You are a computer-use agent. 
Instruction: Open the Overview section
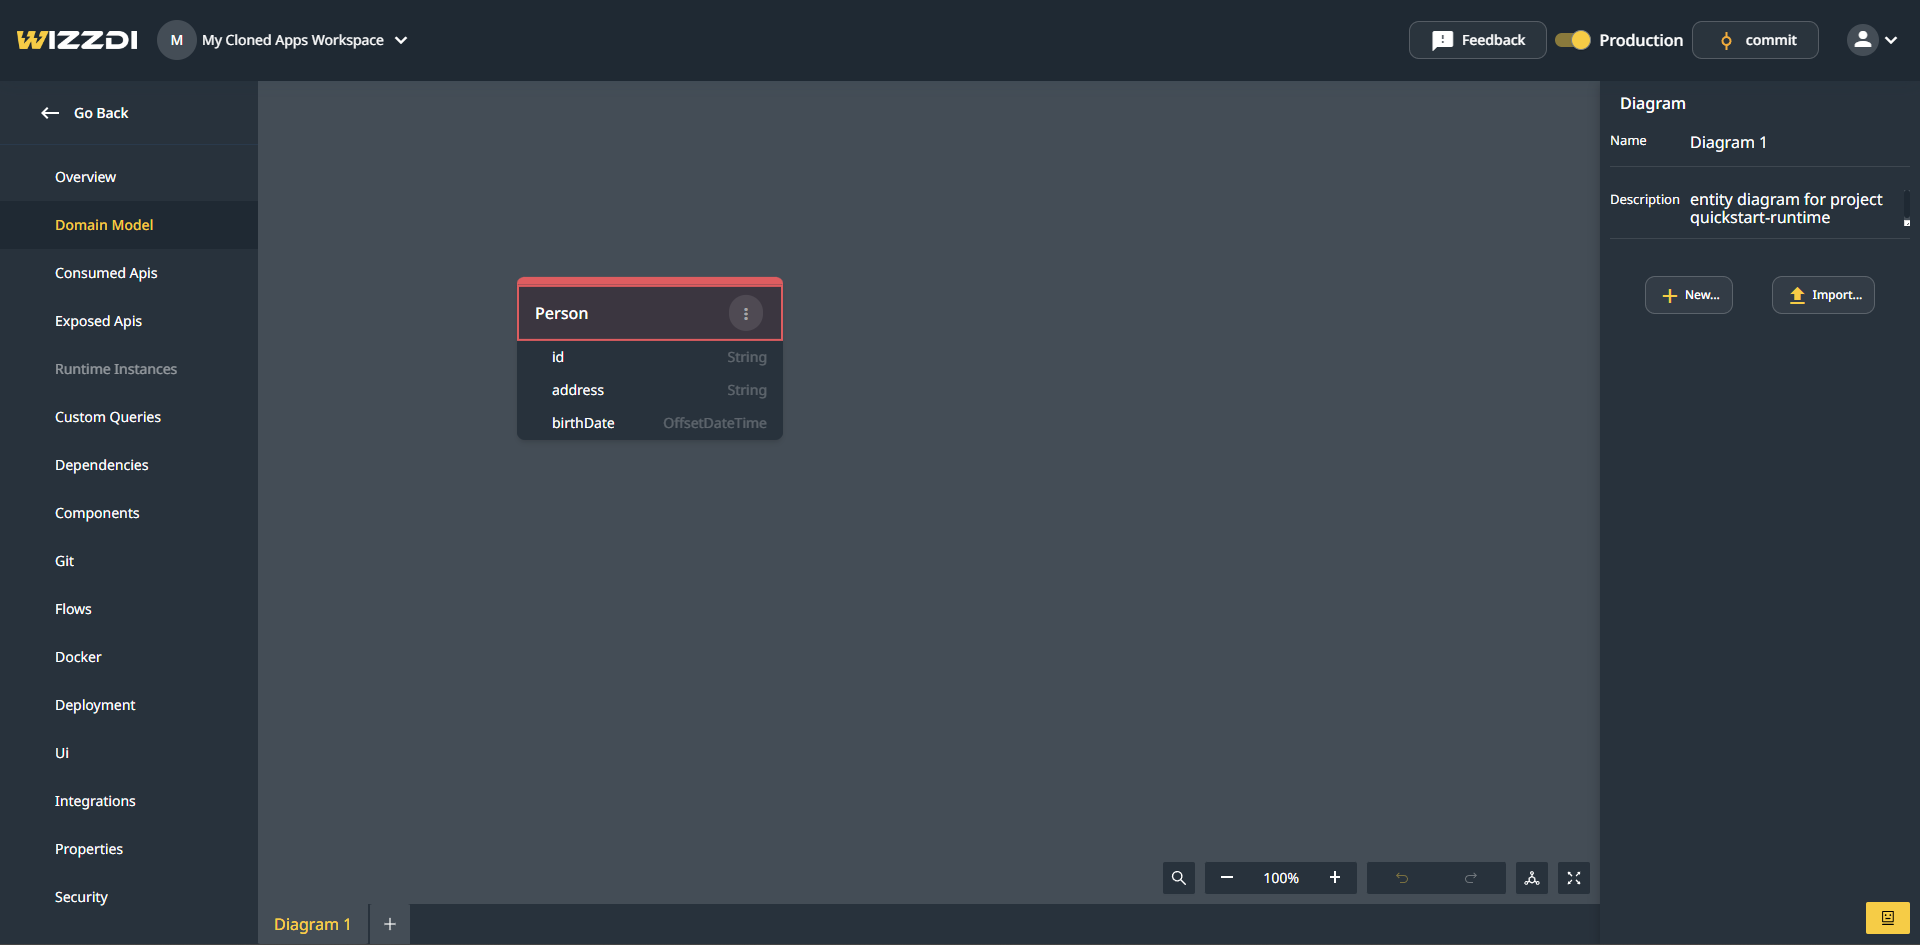tap(129, 177)
